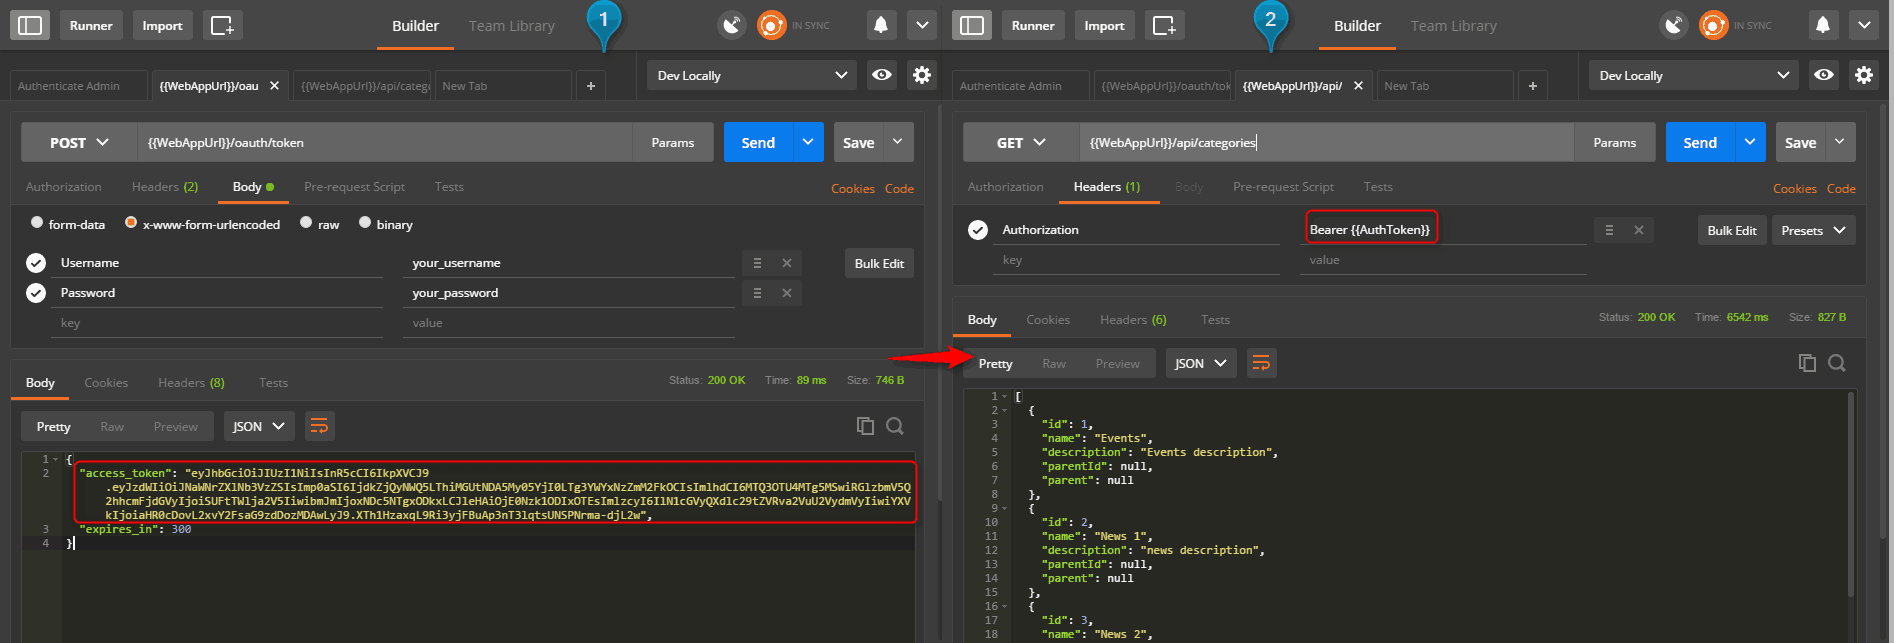Open the Team Library tab in right window

[x=1453, y=26]
